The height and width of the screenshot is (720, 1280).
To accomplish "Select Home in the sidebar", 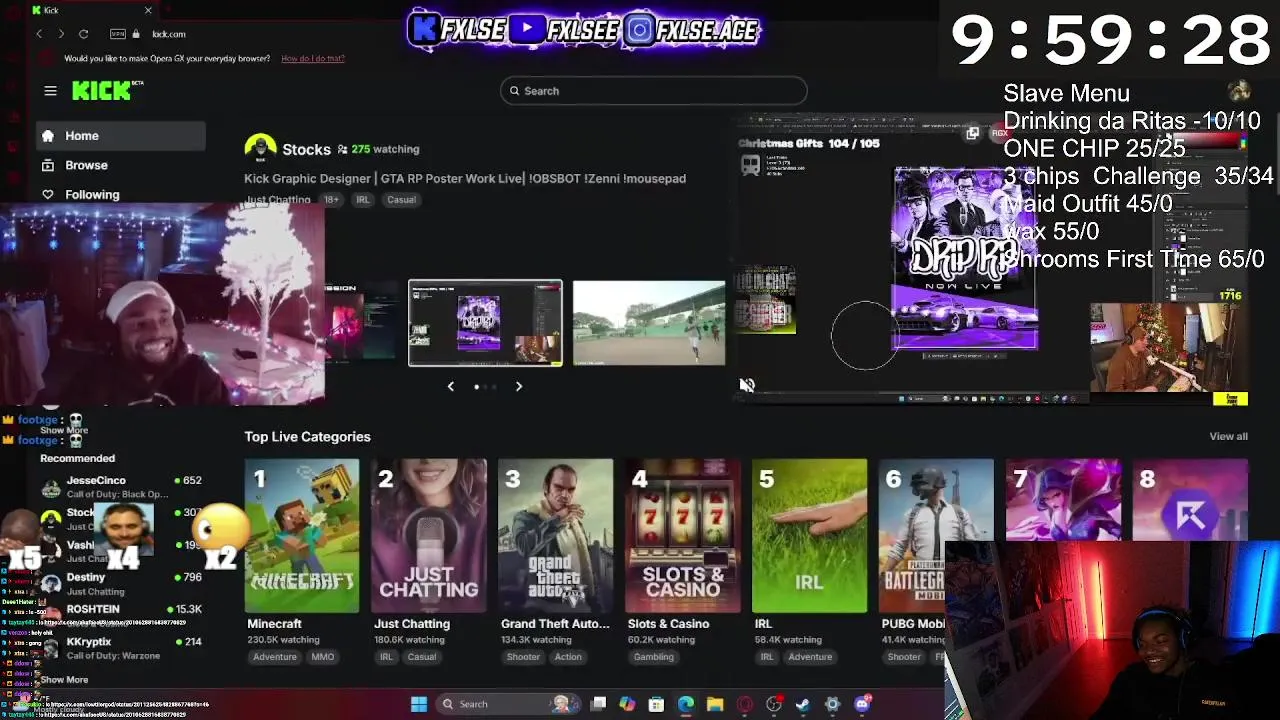I will click(x=121, y=136).
